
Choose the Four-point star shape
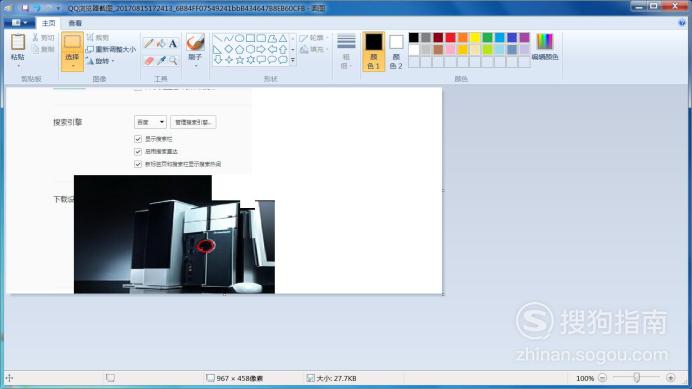[x=229, y=60]
